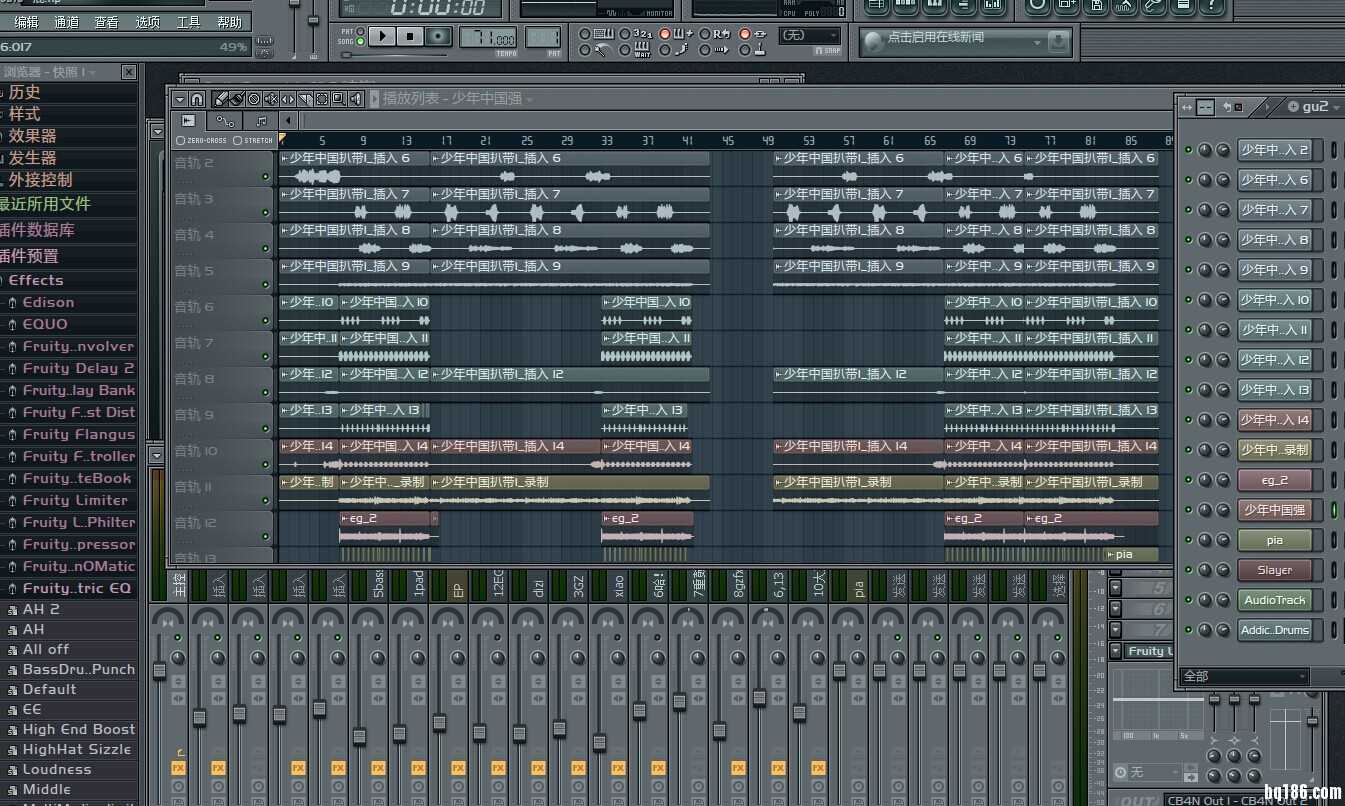
Task: Click the pia channel button
Action: click(x=1274, y=540)
